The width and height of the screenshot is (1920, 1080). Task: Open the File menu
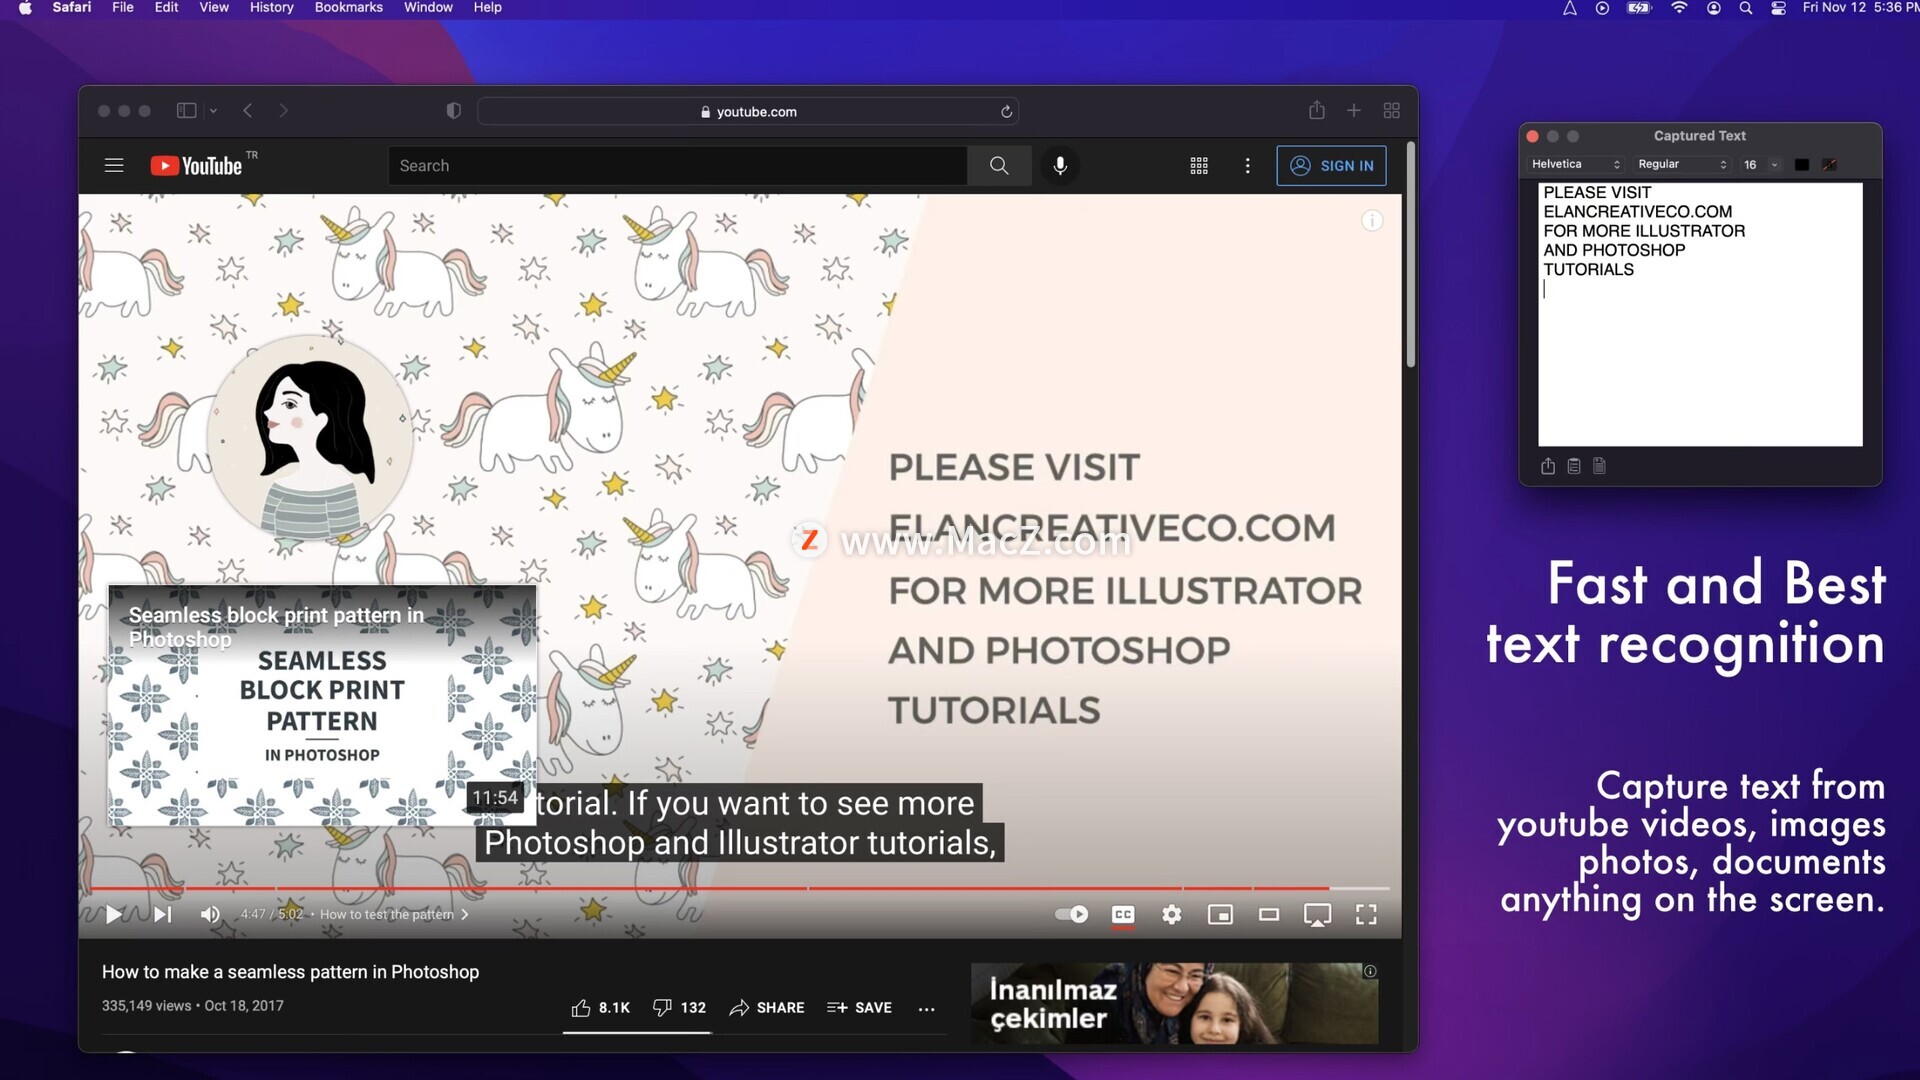pyautogui.click(x=123, y=8)
